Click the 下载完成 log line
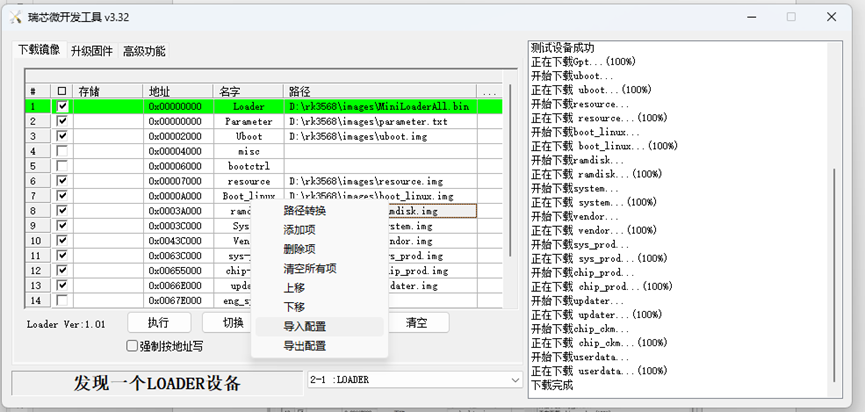 tap(552, 385)
